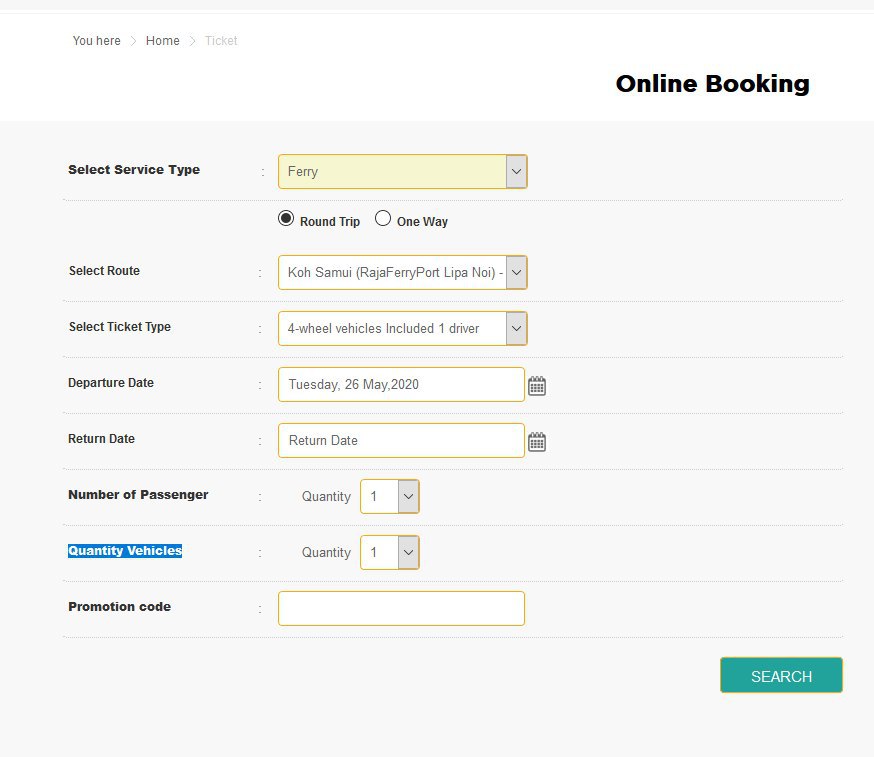
Task: Click the highlighted Quantity Vehicles label
Action: click(125, 551)
